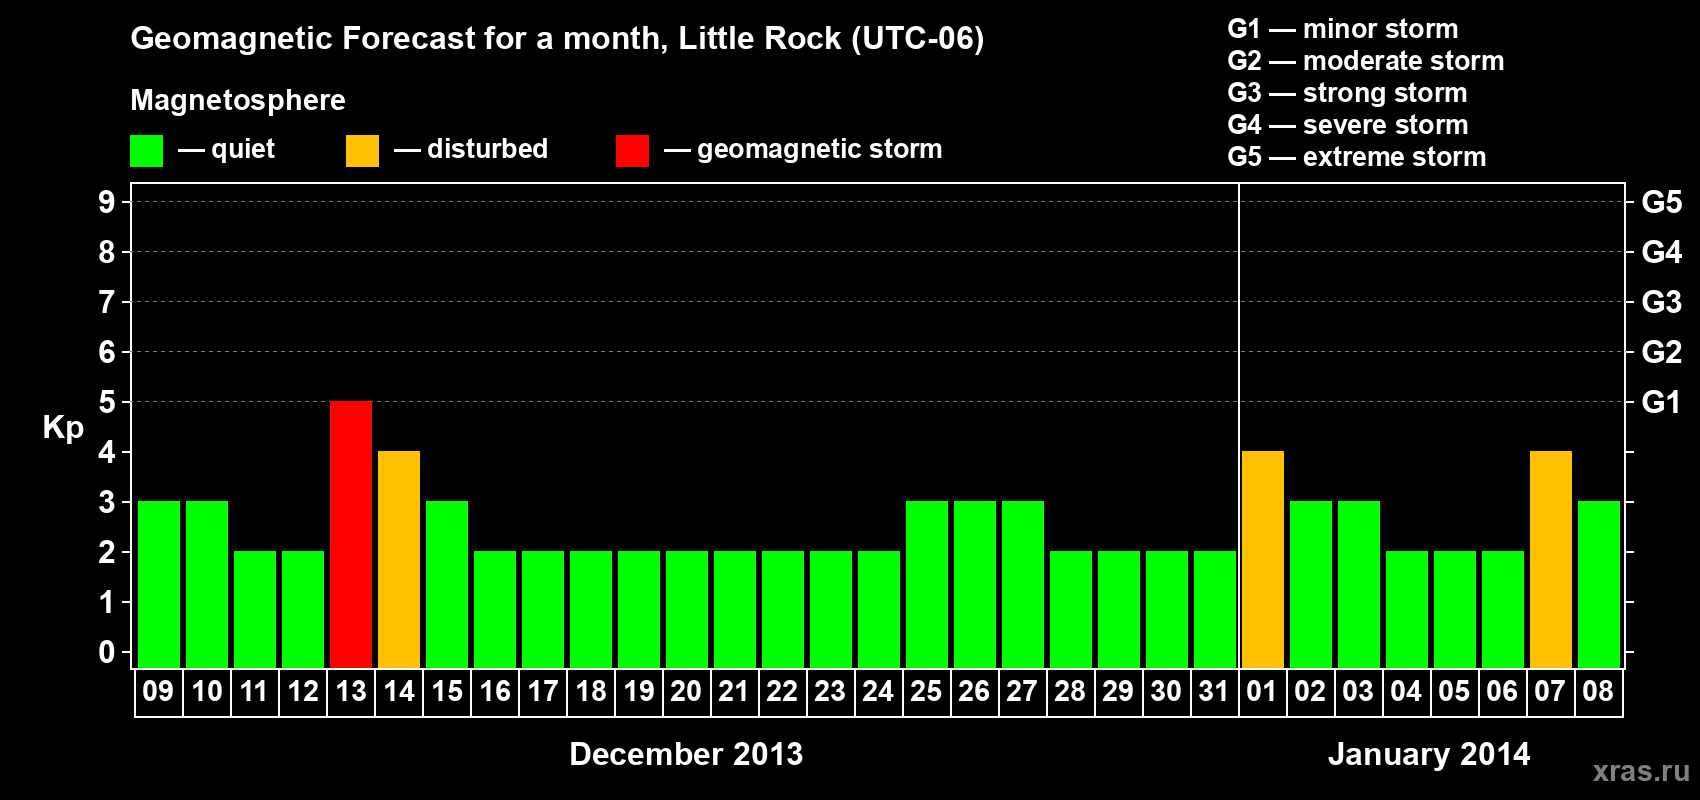The image size is (1700, 800).
Task: Click 'G1 — minor storm' legend entry
Action: (1343, 29)
